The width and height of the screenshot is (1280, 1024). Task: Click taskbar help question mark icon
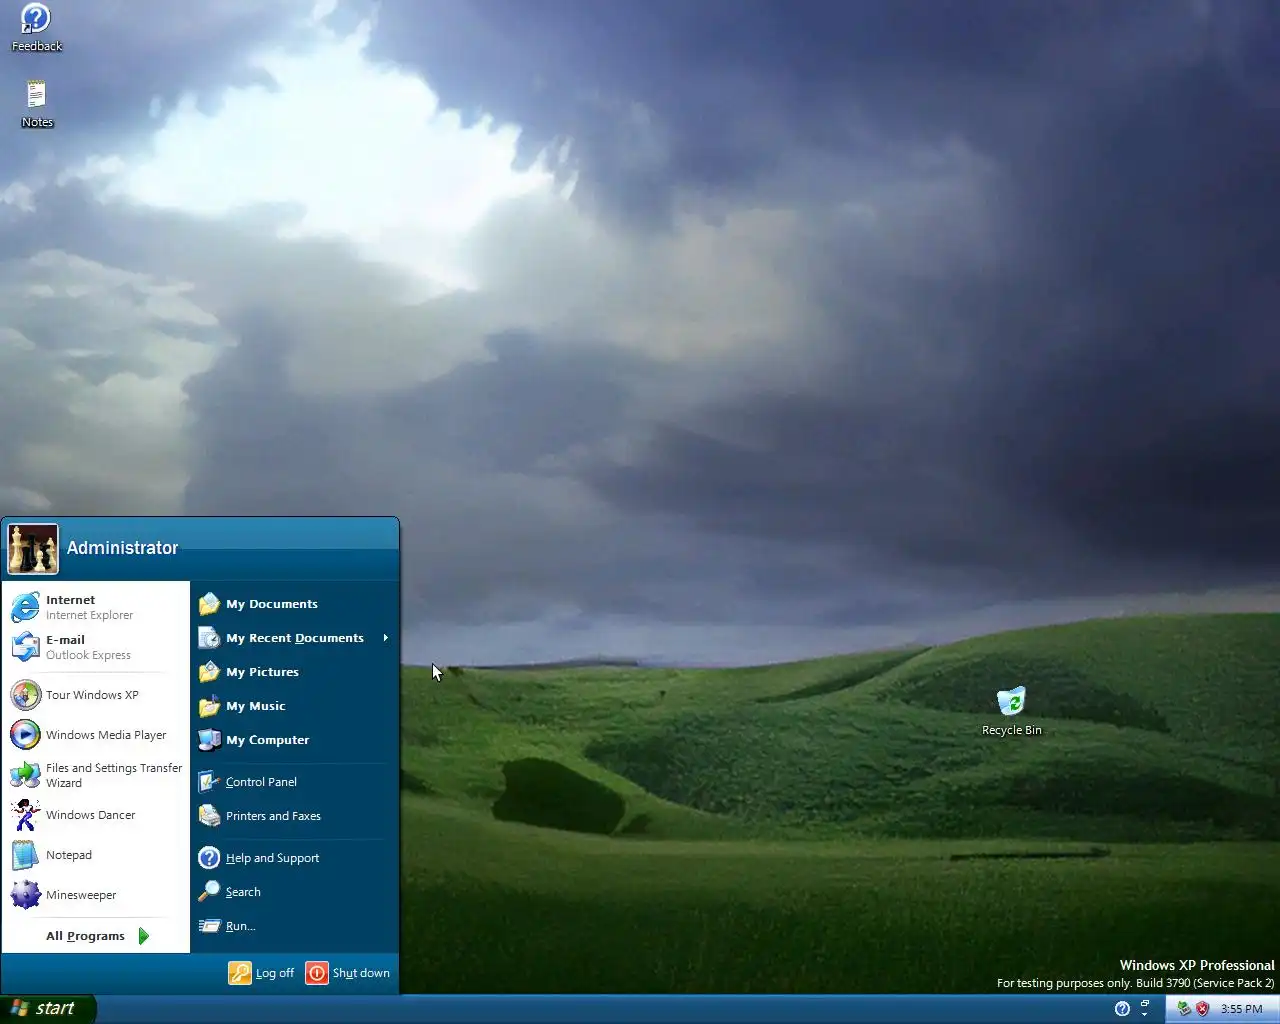(1122, 1009)
